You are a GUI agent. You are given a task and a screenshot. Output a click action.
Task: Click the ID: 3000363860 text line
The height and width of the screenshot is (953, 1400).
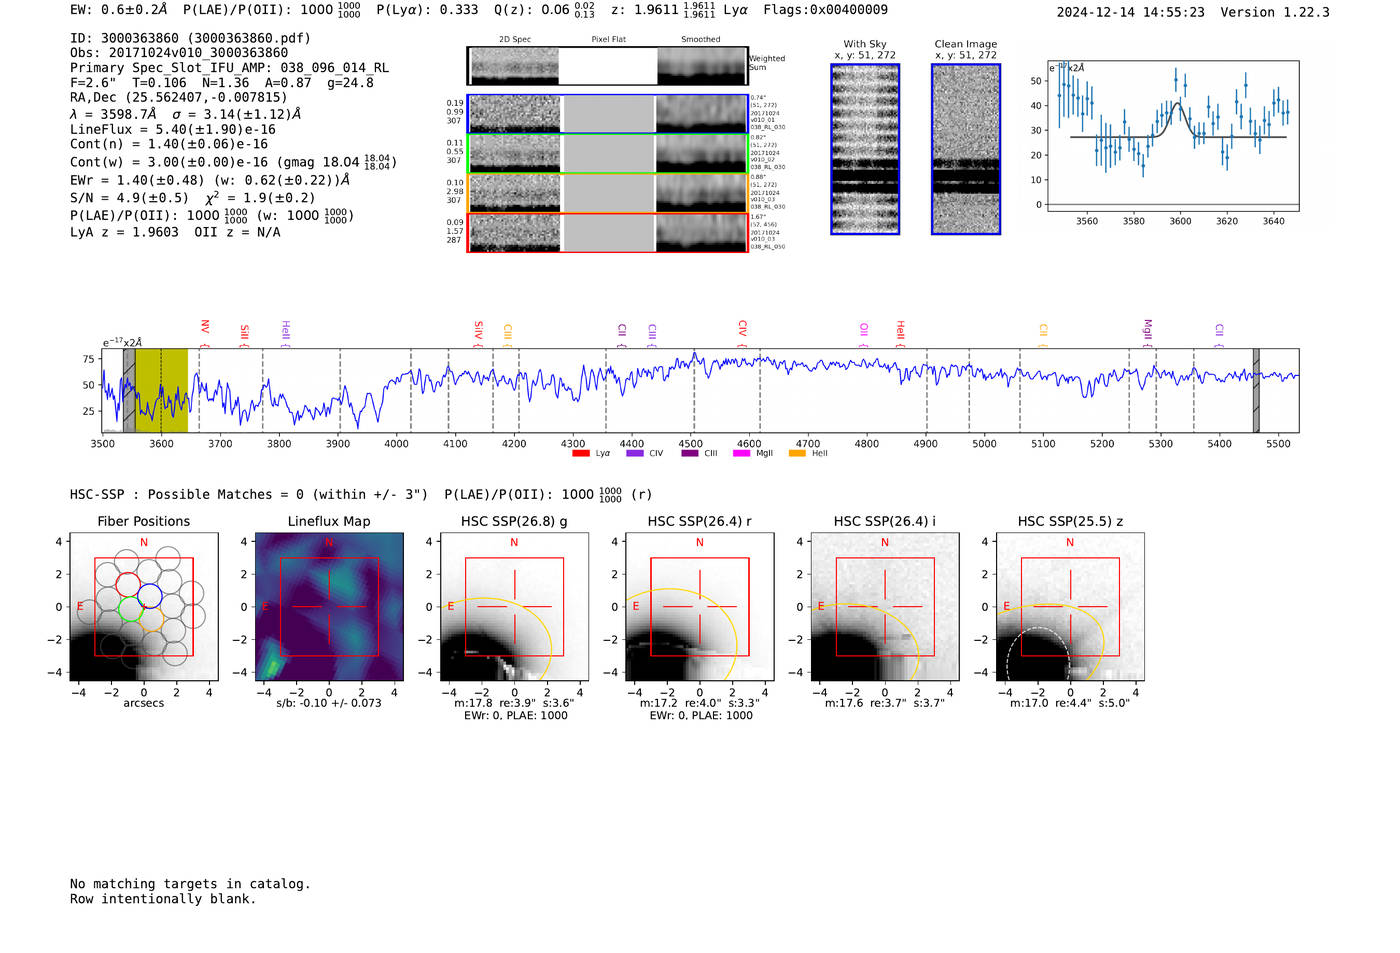(190, 38)
